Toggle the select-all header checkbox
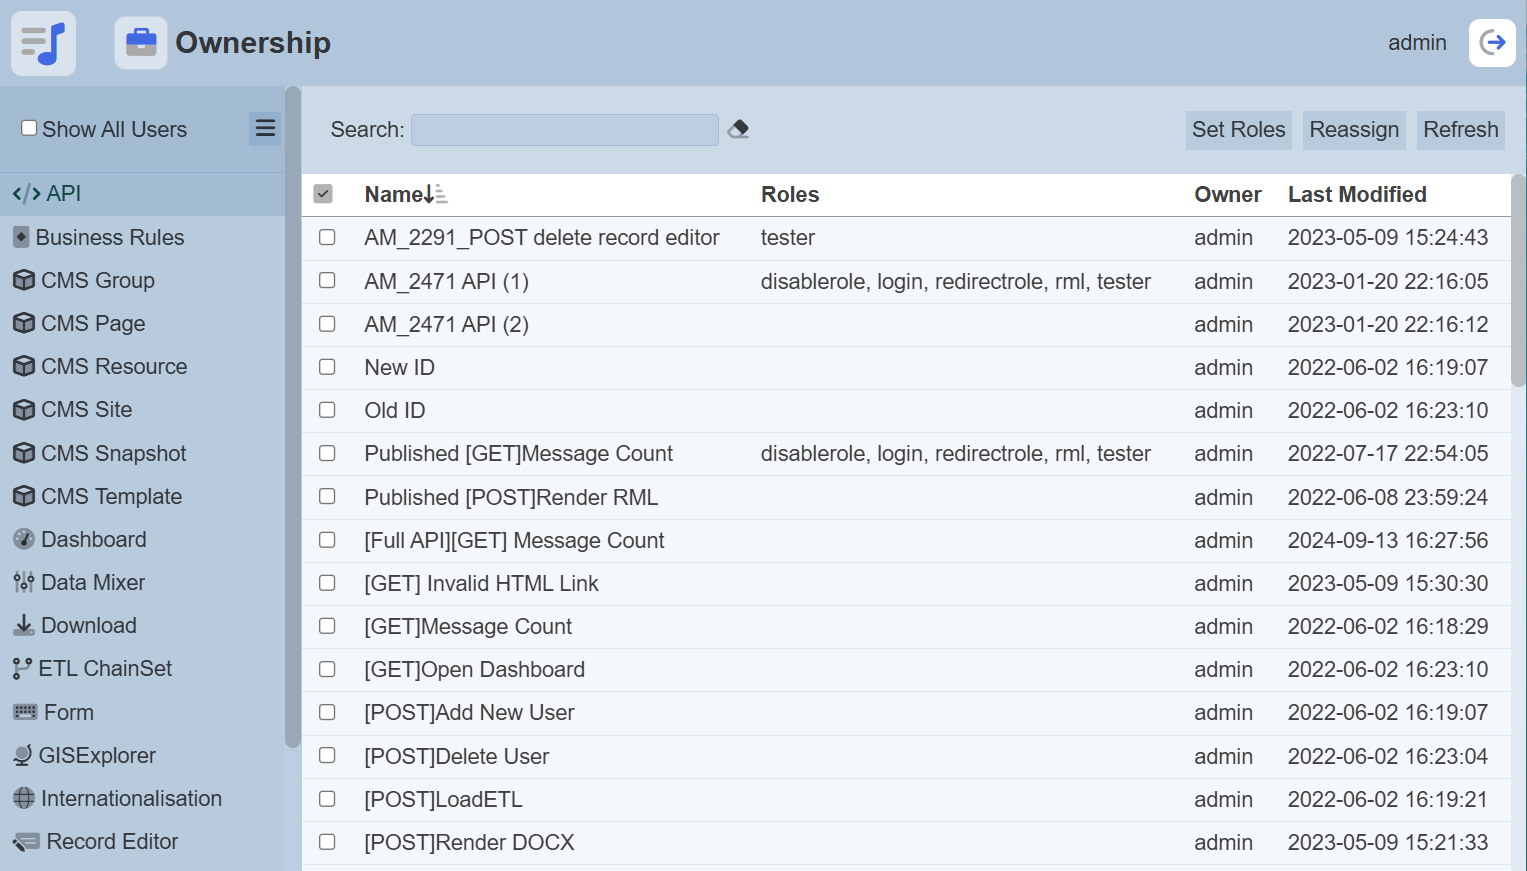The height and width of the screenshot is (871, 1527). click(x=323, y=194)
